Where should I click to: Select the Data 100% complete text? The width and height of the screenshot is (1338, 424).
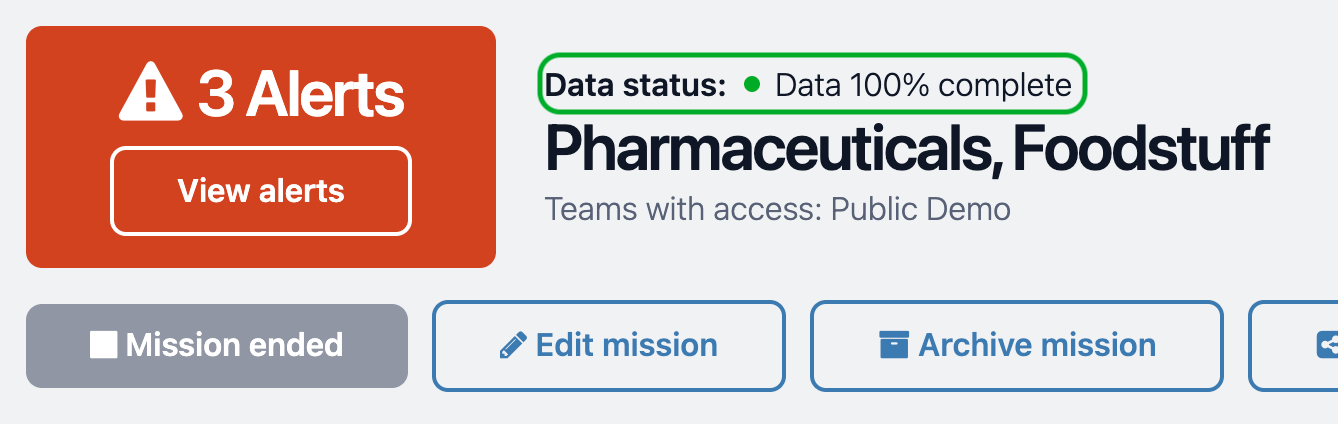(923, 85)
